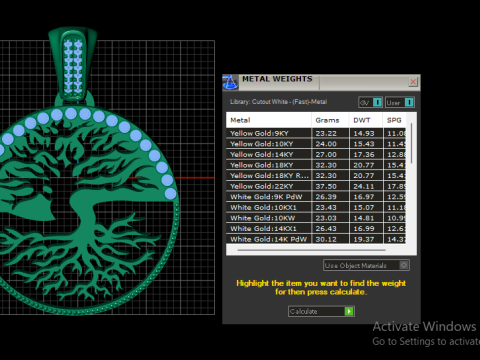This screenshot has width=480, height=360.
Task: Sort by the Metal column header
Action: tap(269, 120)
